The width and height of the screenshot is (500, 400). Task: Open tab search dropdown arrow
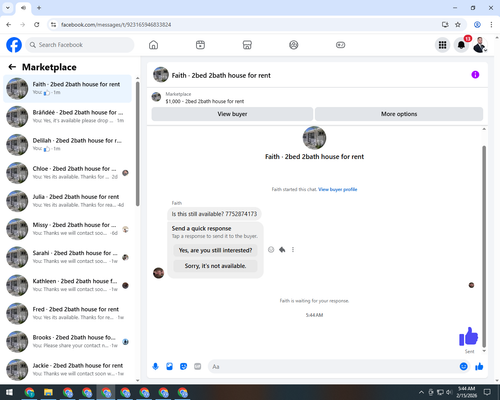(8, 8)
